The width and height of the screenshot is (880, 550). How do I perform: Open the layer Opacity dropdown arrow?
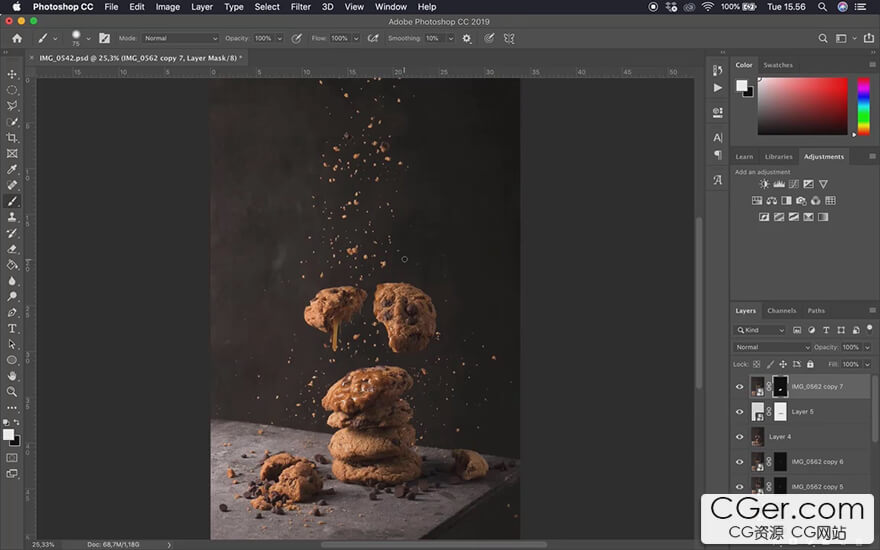point(867,347)
